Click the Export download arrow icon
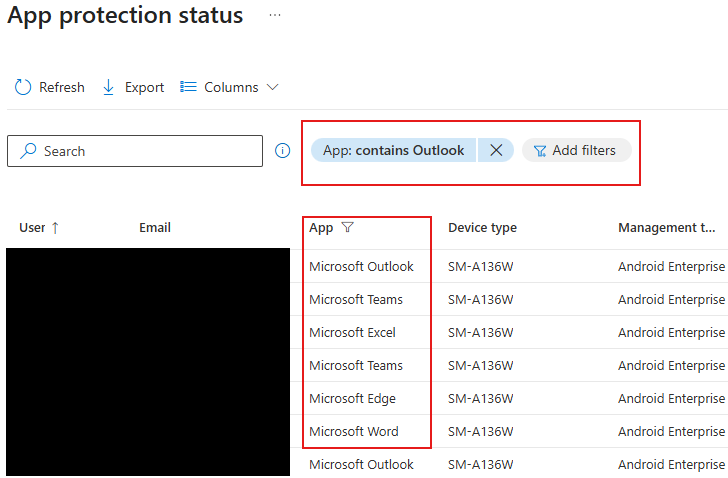Viewport: 728px width, 478px height. (x=108, y=87)
